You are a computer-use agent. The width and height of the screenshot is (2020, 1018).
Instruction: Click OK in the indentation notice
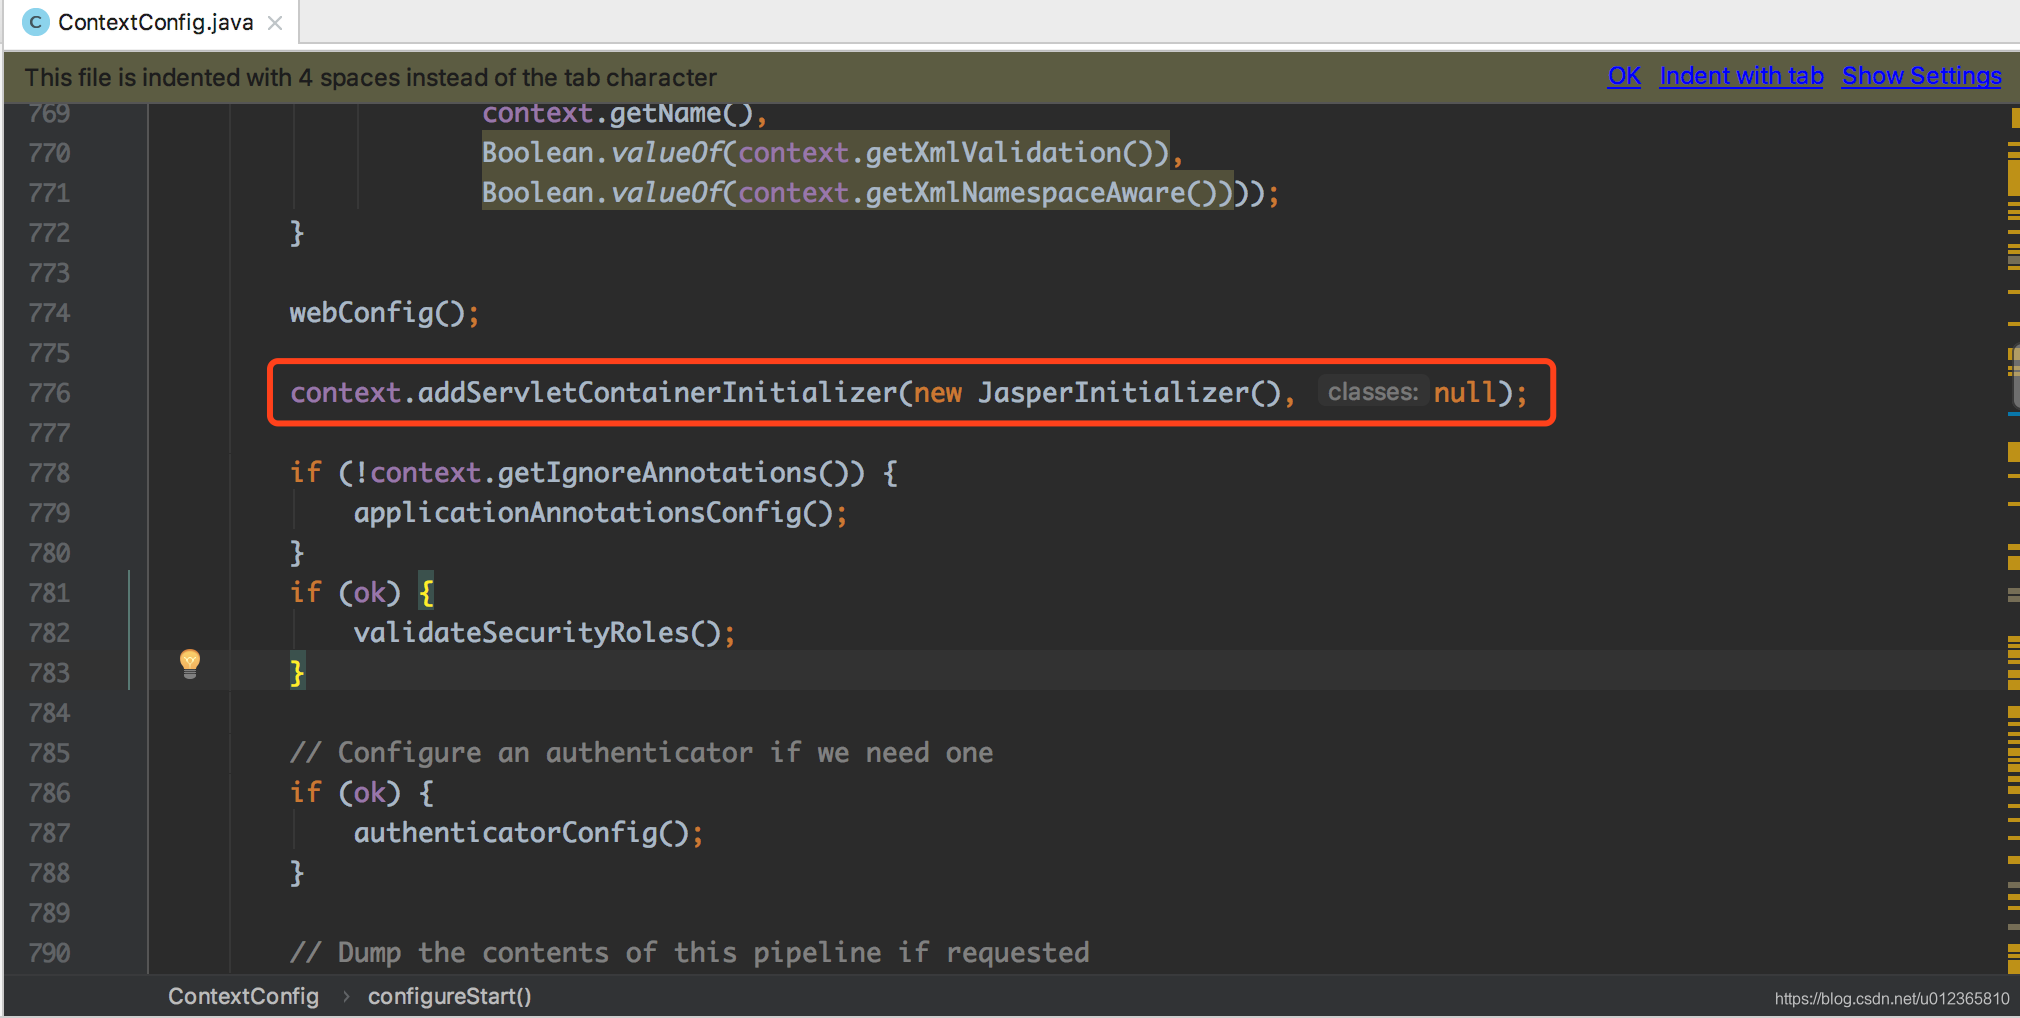tap(1624, 76)
